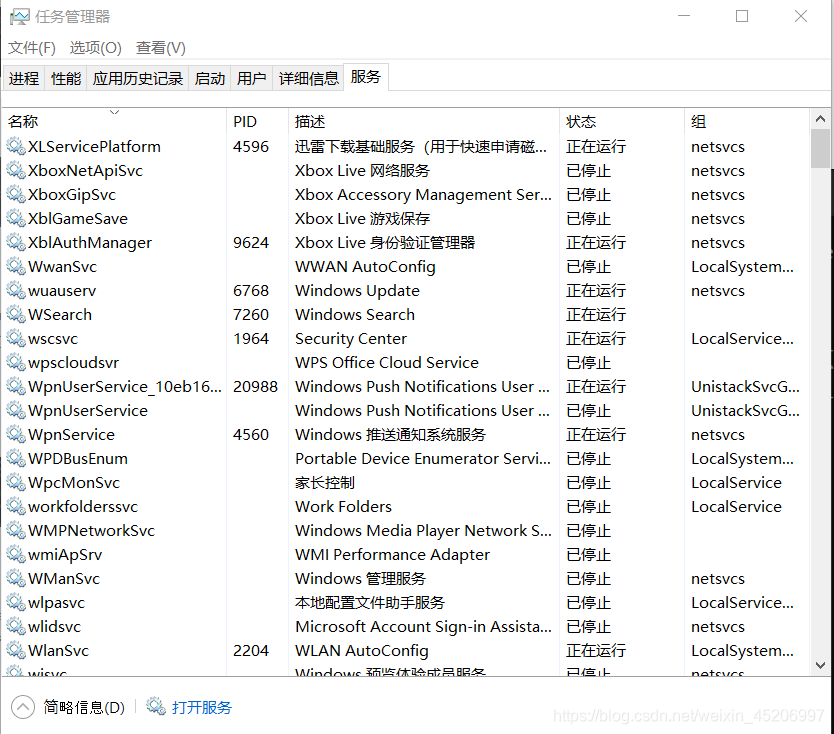Click gear icon beside XblAuthManager

[x=16, y=243]
